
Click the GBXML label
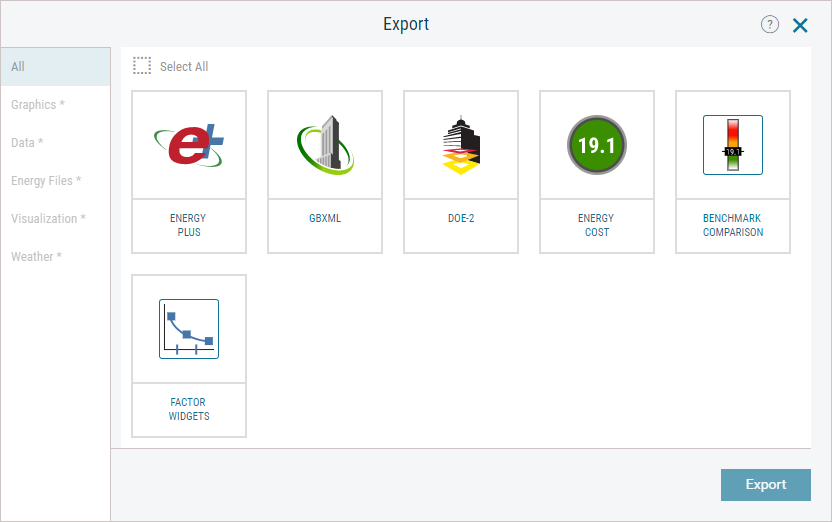coord(325,219)
